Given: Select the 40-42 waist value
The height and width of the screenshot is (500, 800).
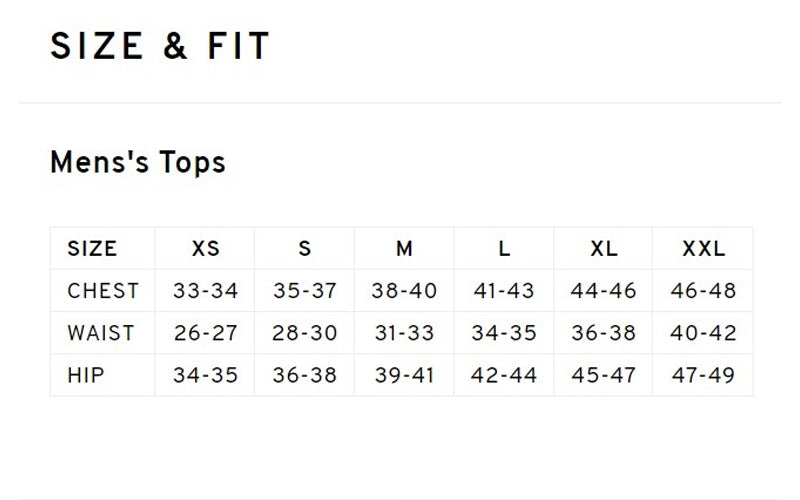Looking at the screenshot, I should (x=703, y=333).
